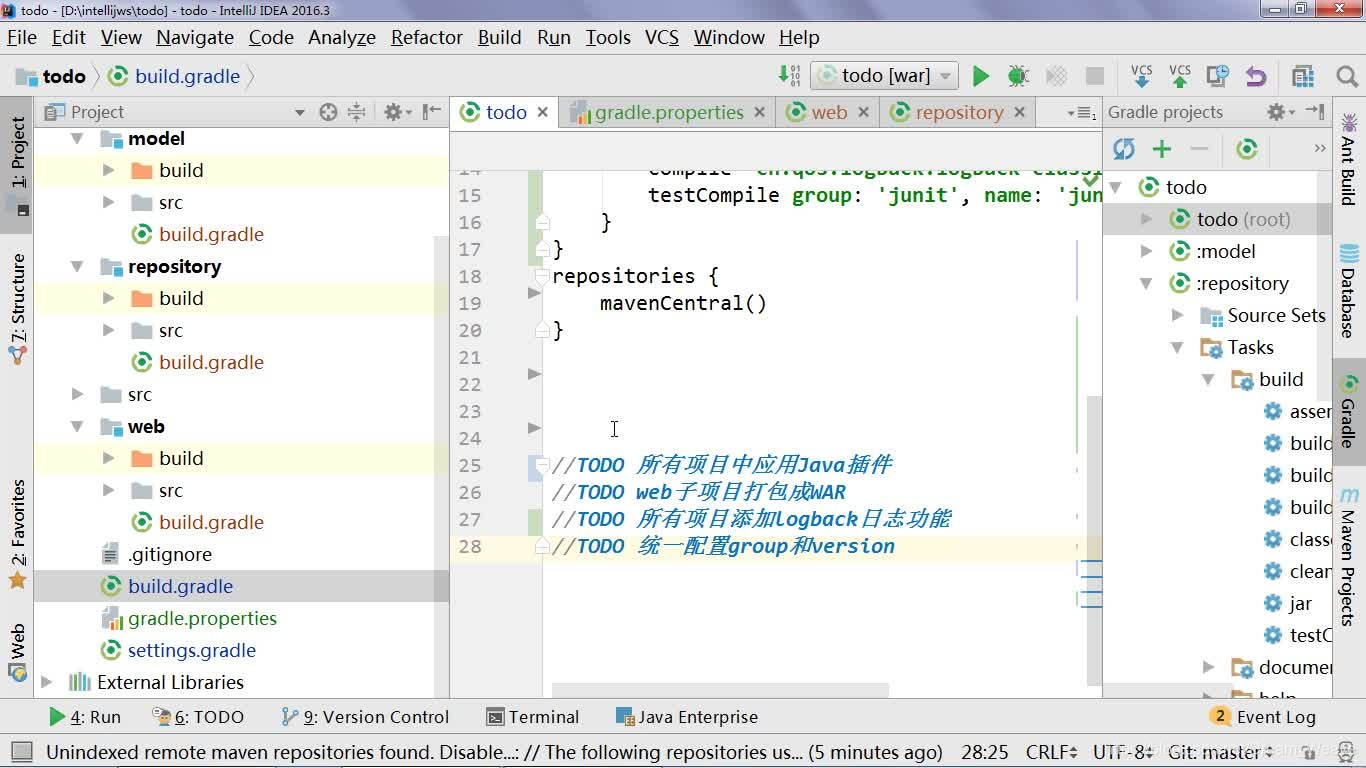Execute Gradle task icon in Gradle panel
The image size is (1366, 768).
click(1246, 149)
